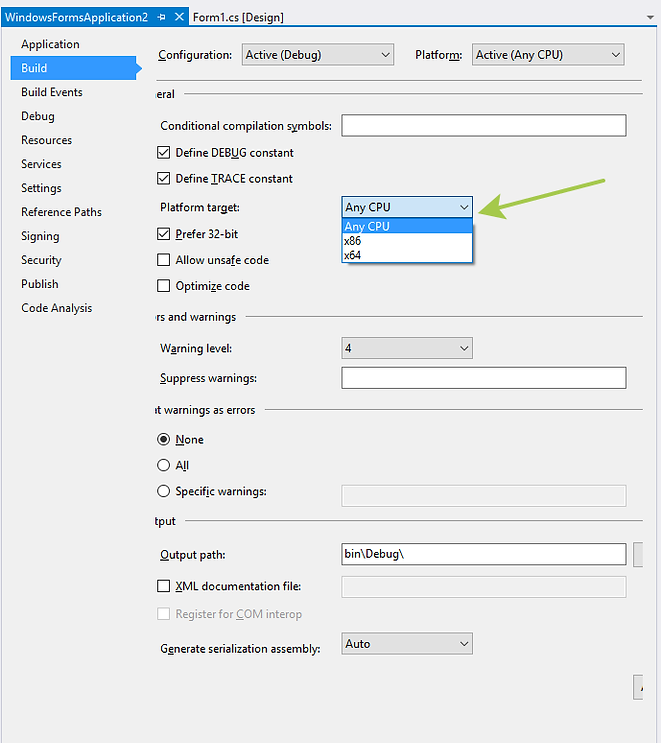Open the Security page
661x743 pixels.
[41, 260]
